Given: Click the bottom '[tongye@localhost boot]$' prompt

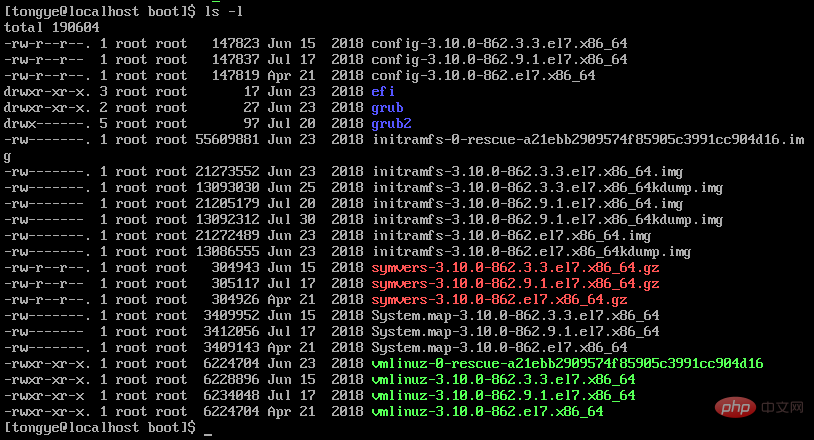Looking at the screenshot, I should coord(100,428).
